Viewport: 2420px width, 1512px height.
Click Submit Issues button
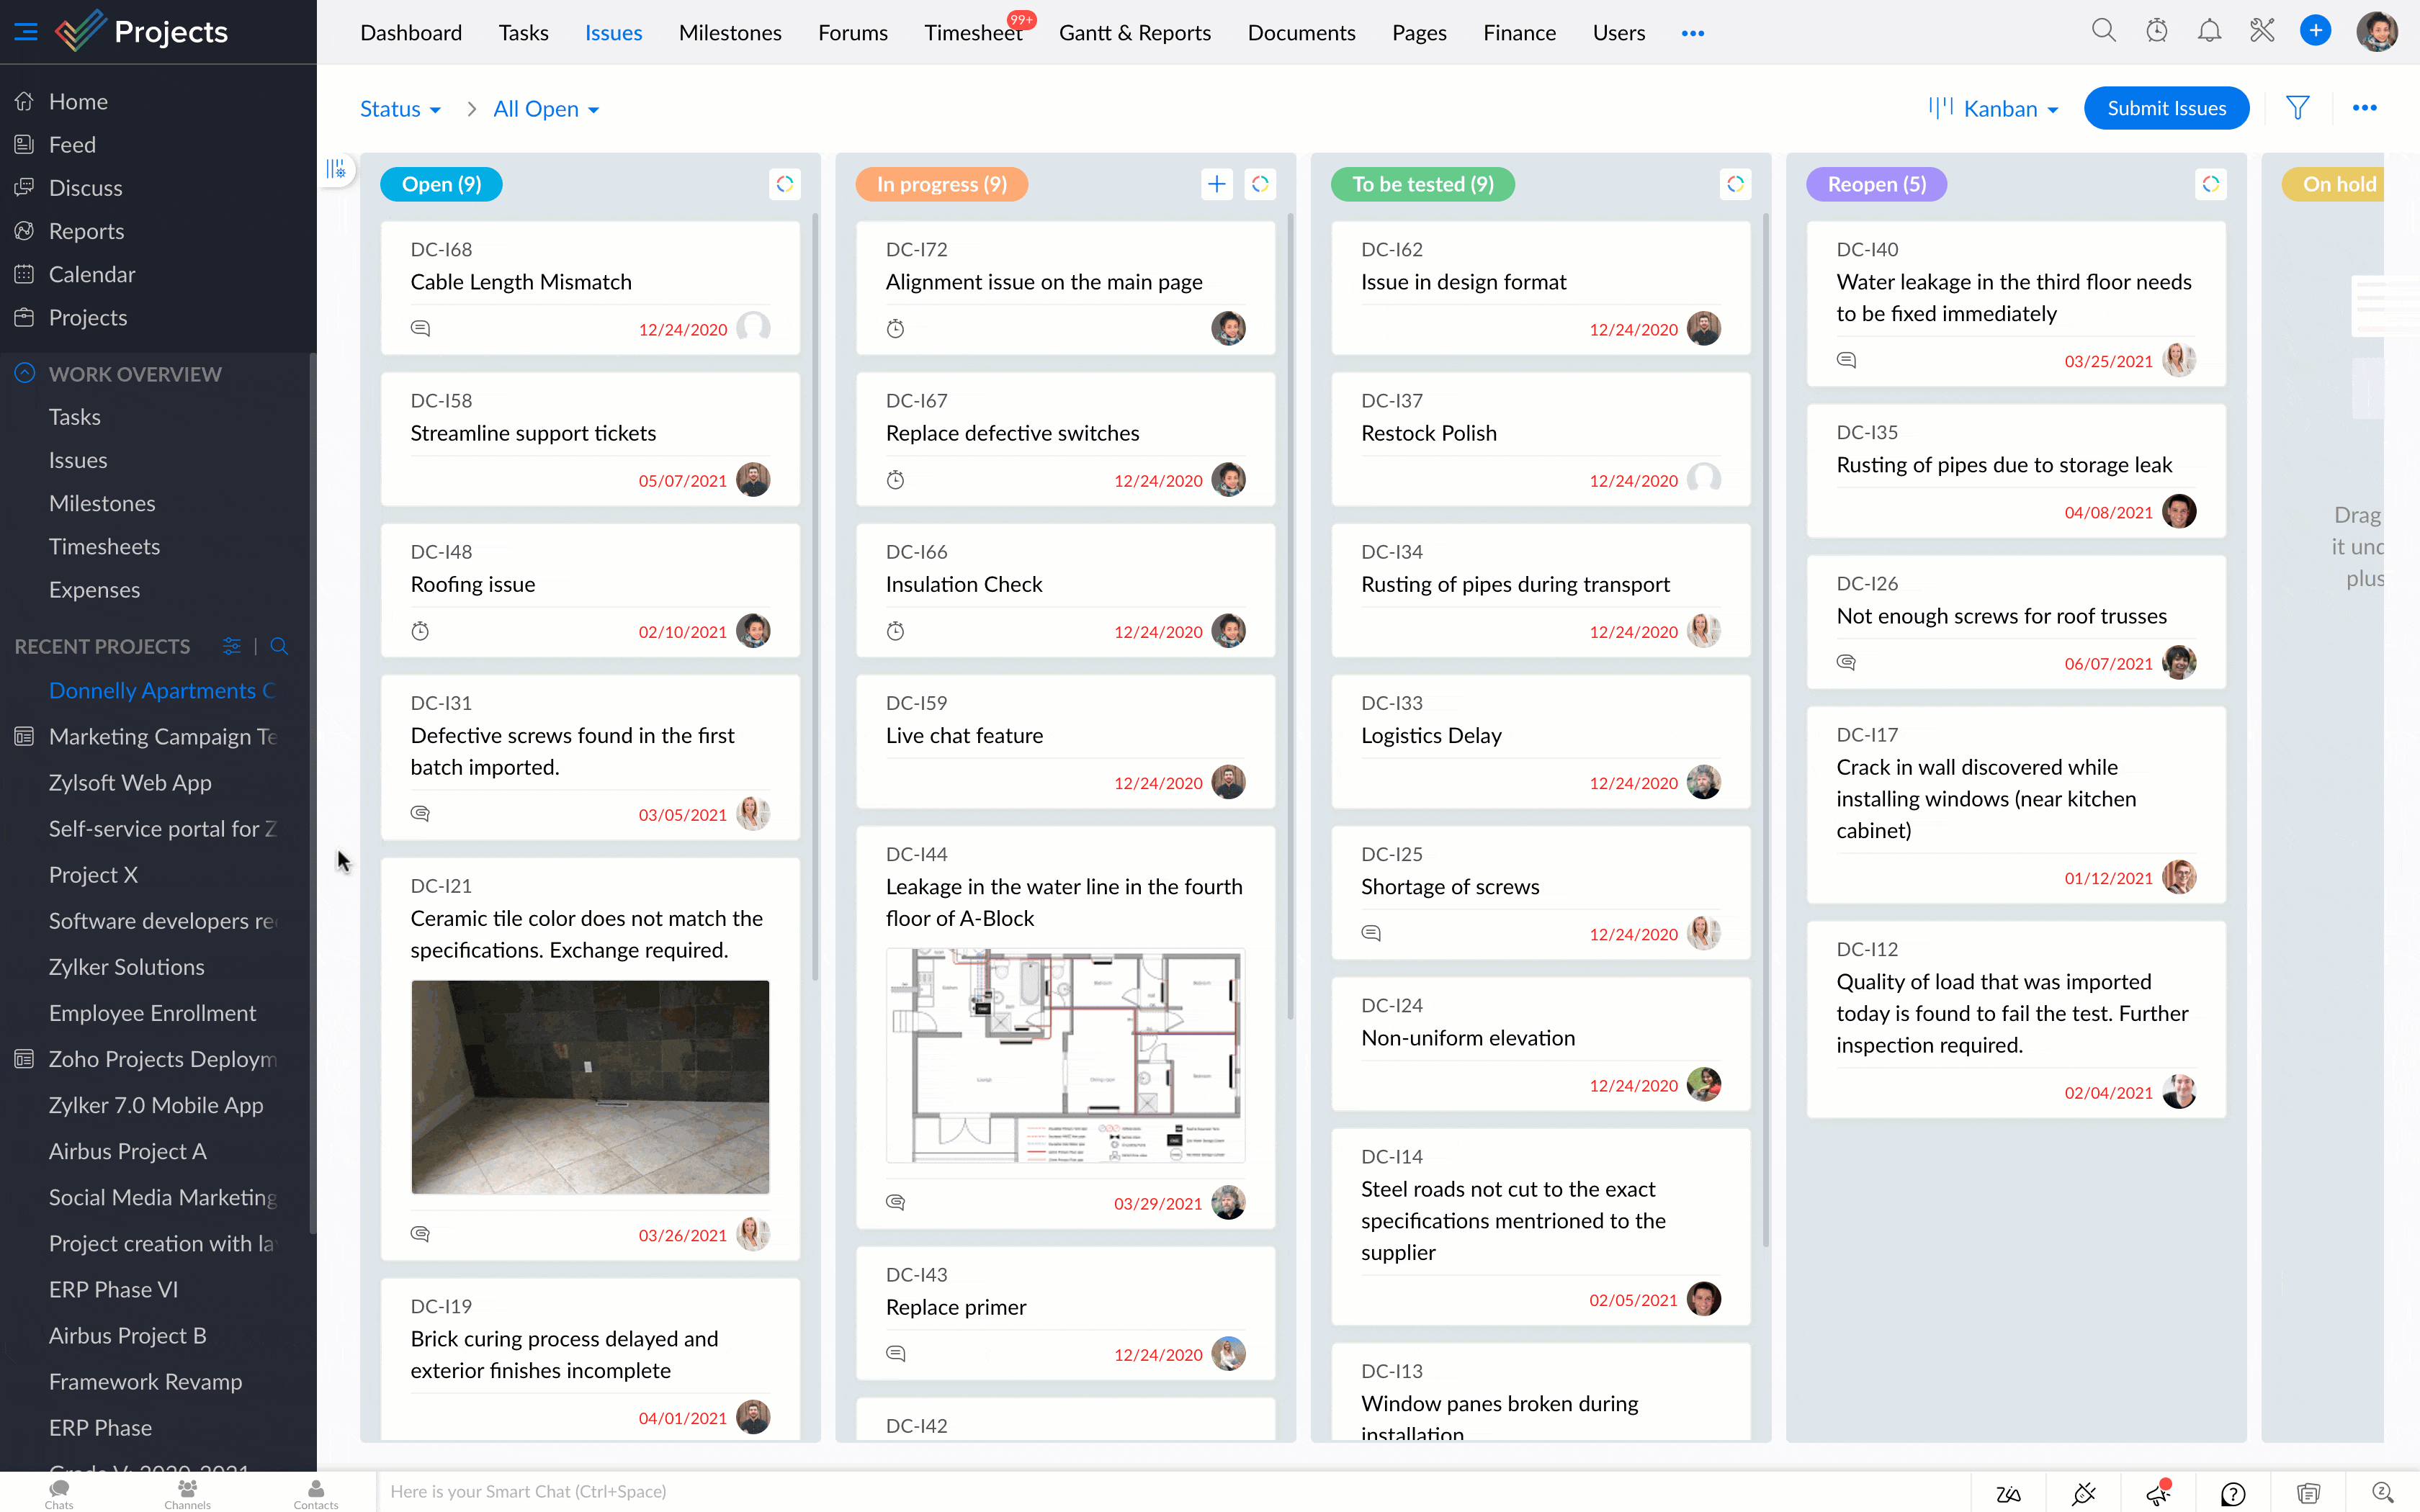pos(2166,107)
